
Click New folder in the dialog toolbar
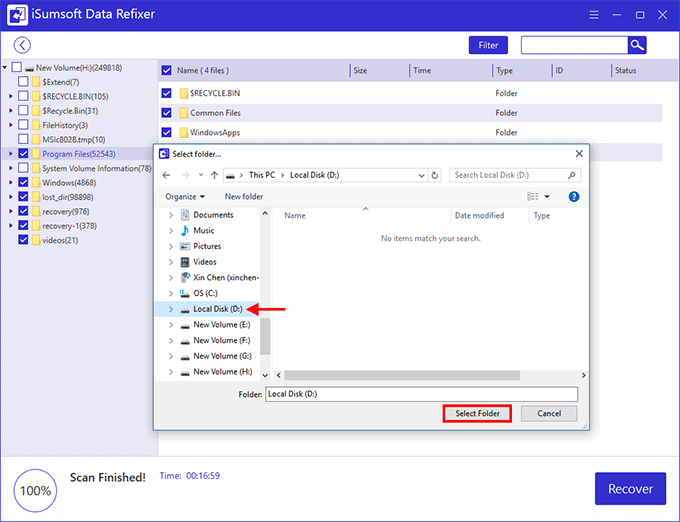244,197
